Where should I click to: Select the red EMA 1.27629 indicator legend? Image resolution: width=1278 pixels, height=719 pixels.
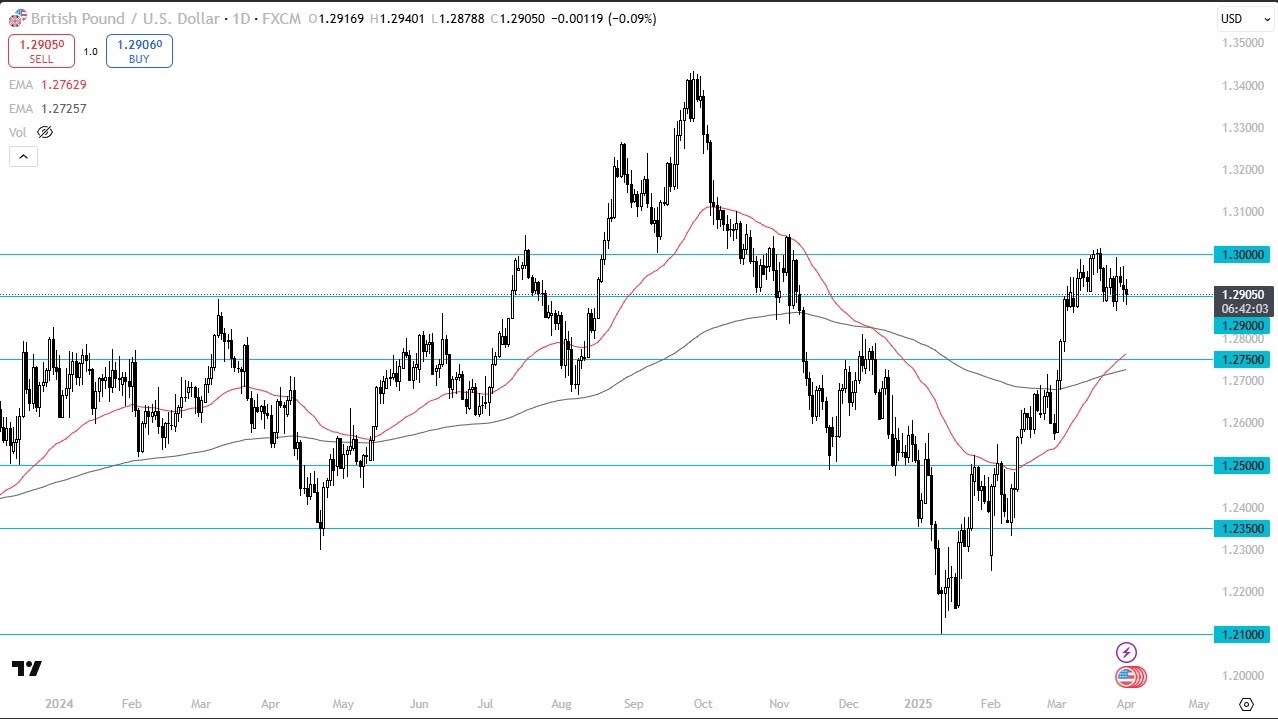(48, 85)
